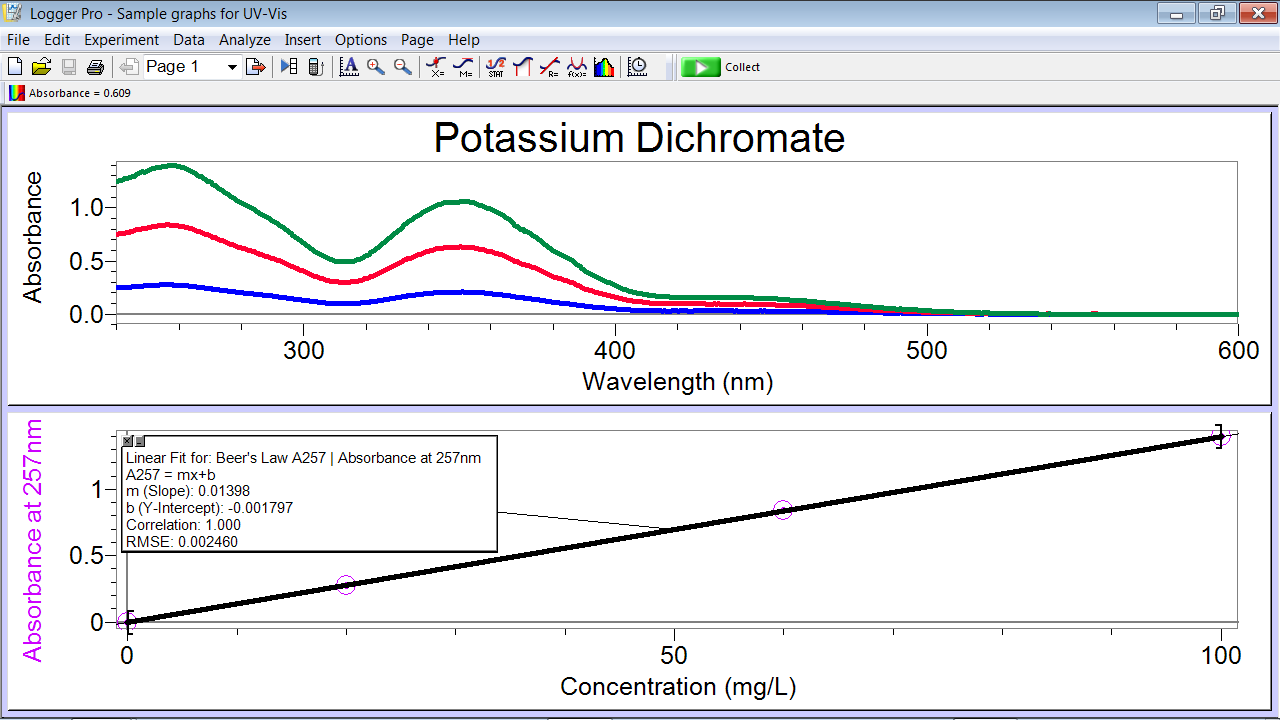
Task: Open the Curve Fit tool
Action: (x=550, y=66)
